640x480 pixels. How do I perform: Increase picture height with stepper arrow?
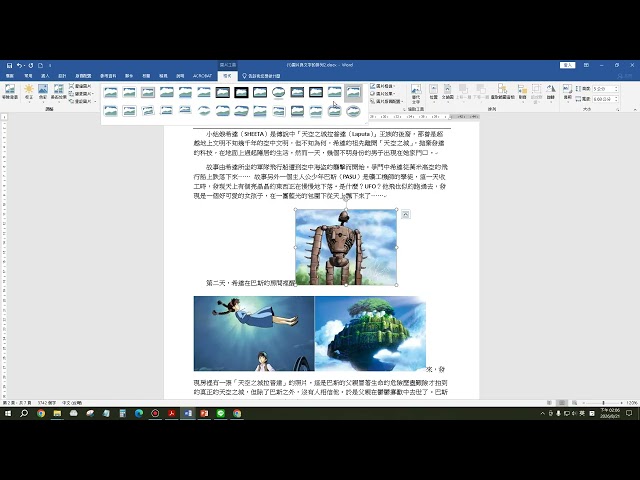[x=616, y=87]
